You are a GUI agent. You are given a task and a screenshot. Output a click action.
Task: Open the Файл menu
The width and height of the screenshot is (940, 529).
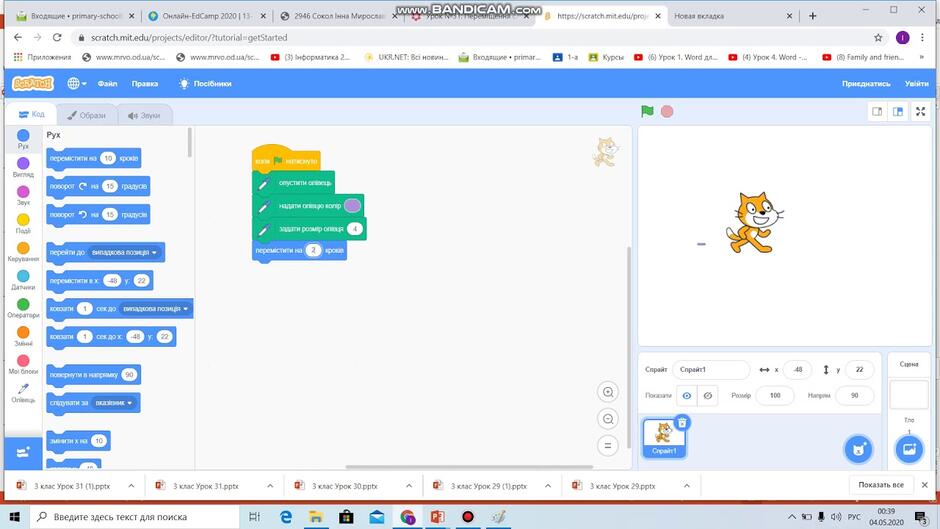[107, 83]
